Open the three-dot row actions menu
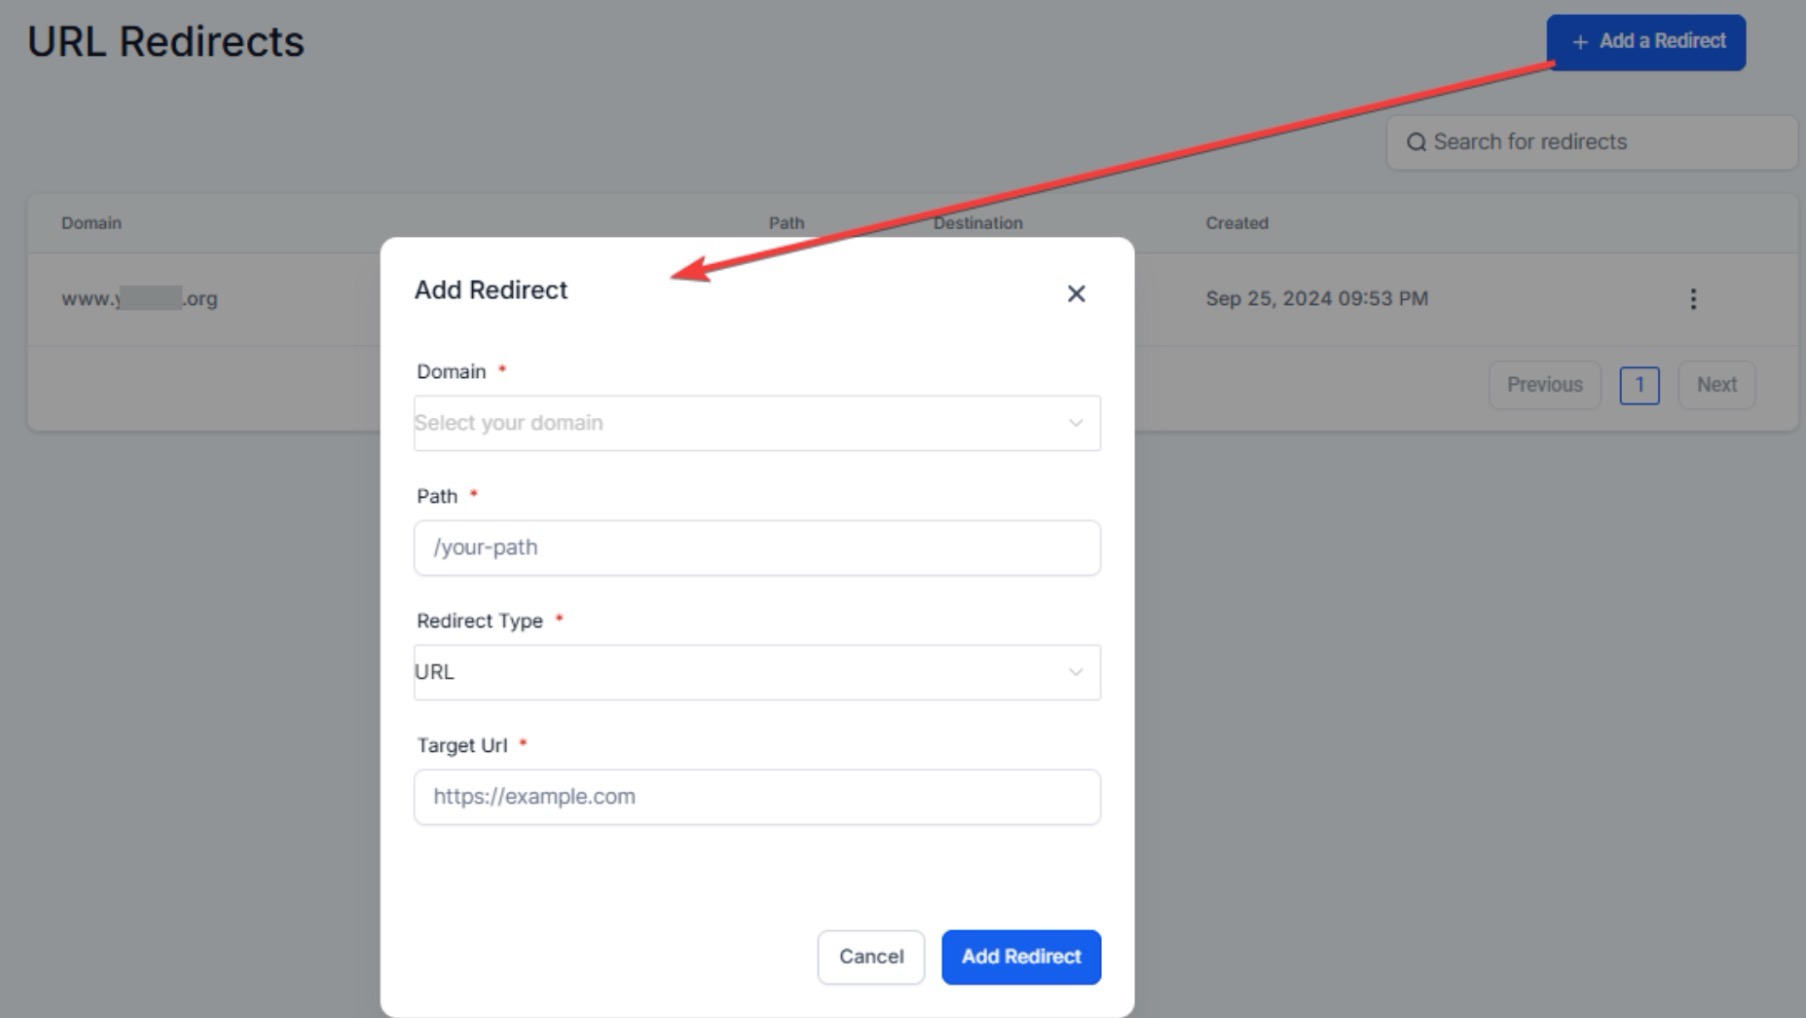The height and width of the screenshot is (1018, 1806). pos(1692,299)
